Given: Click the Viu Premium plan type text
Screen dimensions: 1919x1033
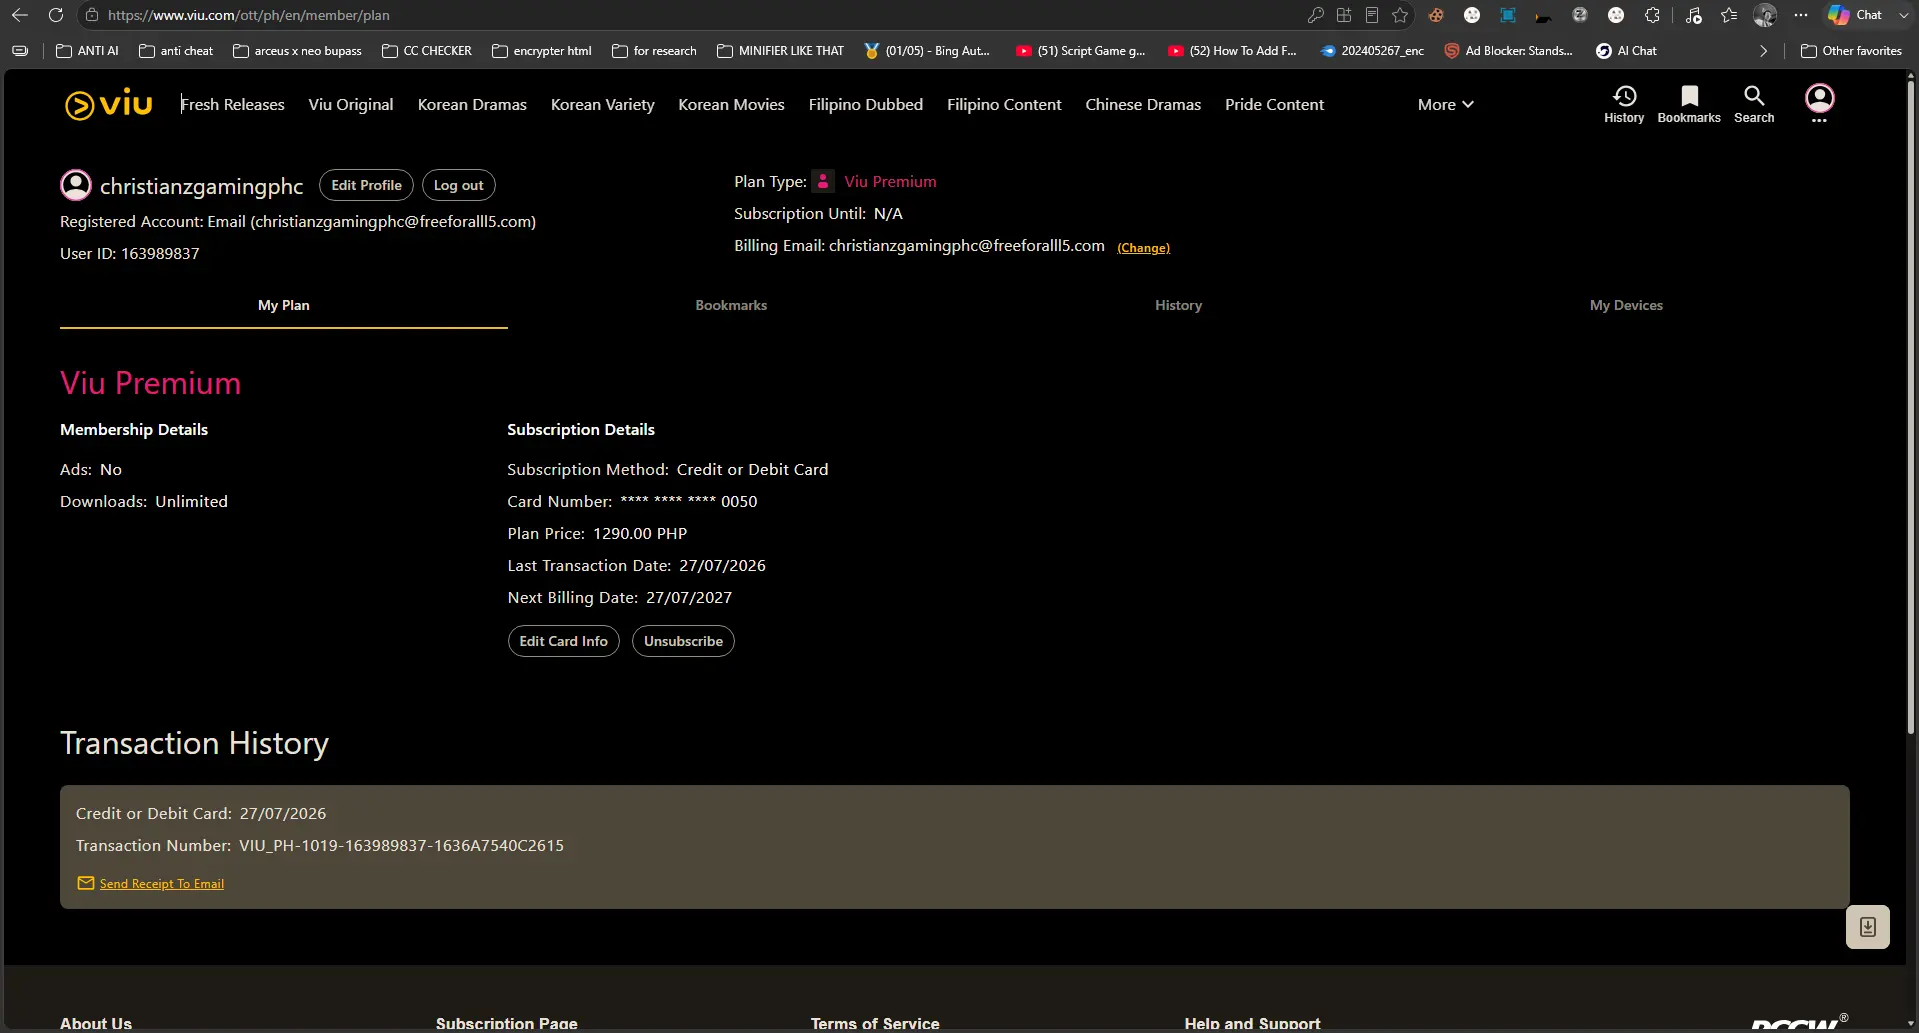Looking at the screenshot, I should tap(890, 182).
